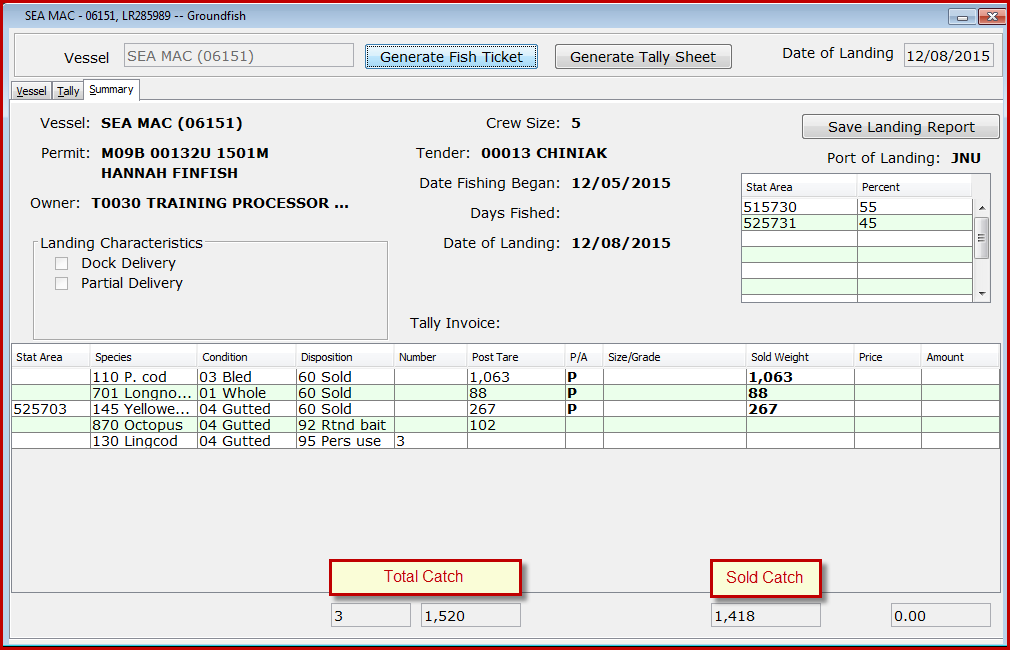This screenshot has height=650, width=1010.
Task: Click the Generate Fish Ticket button
Action: coord(451,57)
